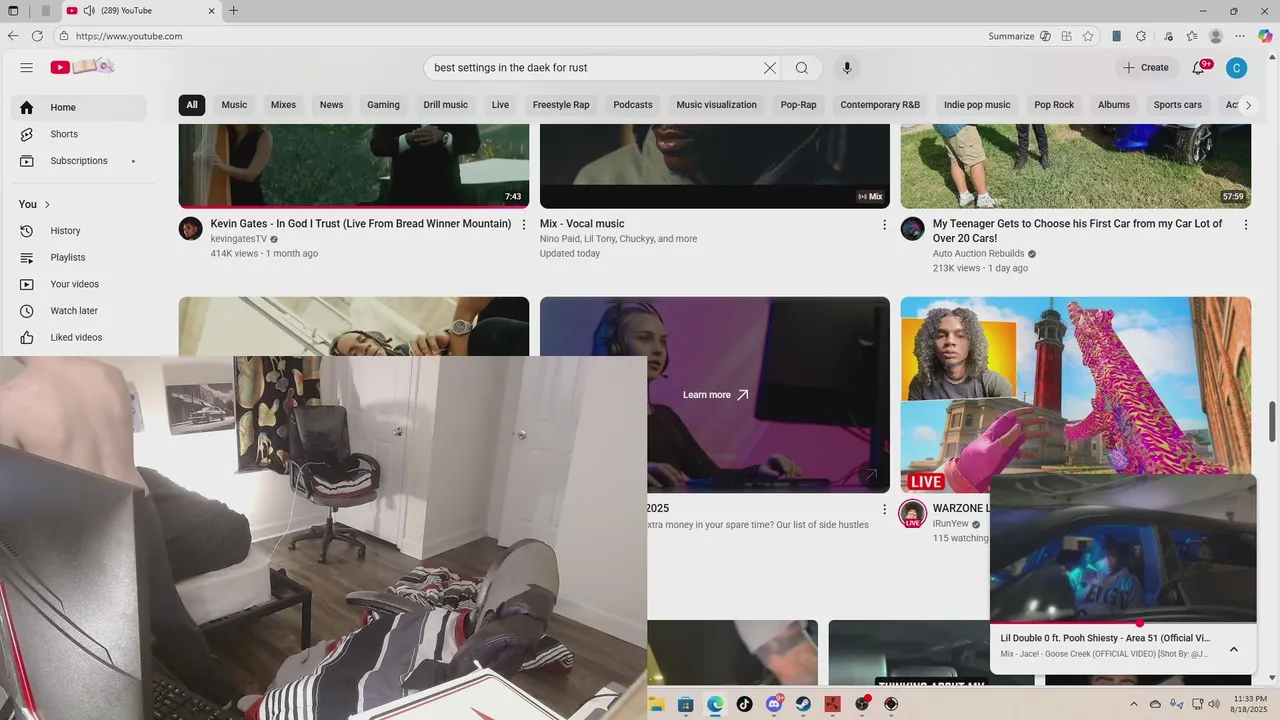The image size is (1280, 720).
Task: Open Your videos in the sidebar
Action: coord(80,284)
